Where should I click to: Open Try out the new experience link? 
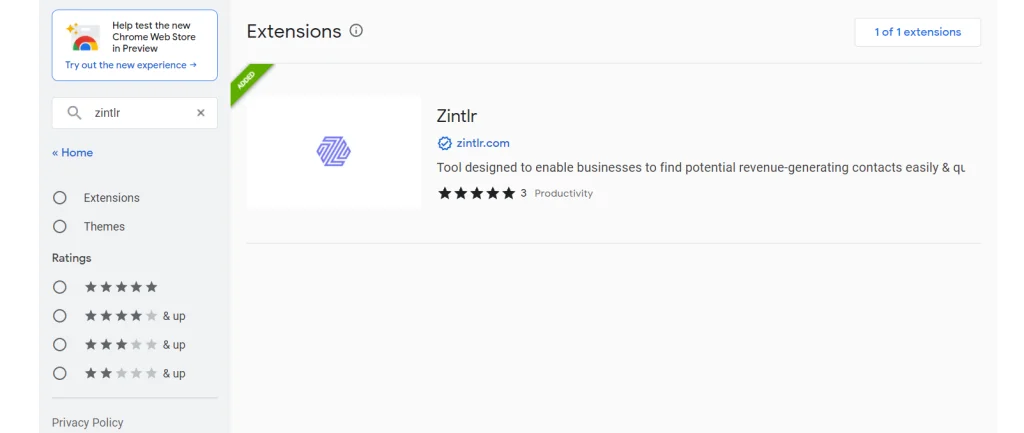coord(131,65)
